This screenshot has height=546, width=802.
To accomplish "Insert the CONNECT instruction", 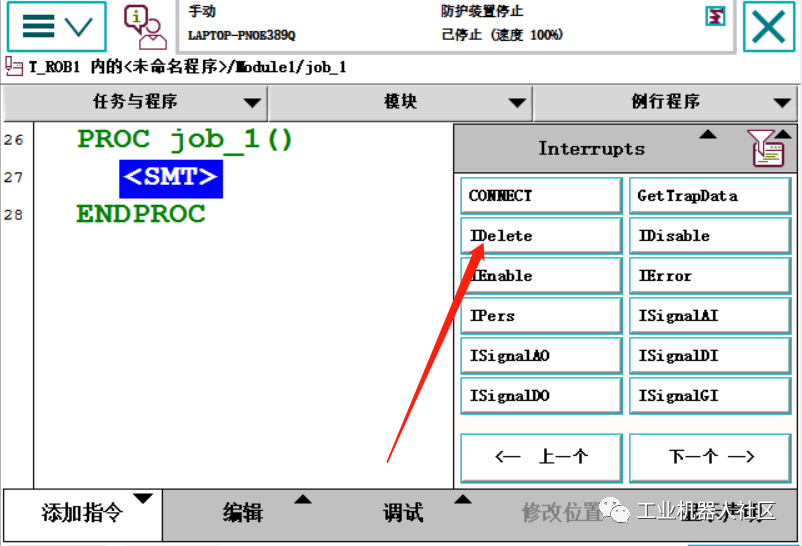I will pyautogui.click(x=542, y=196).
